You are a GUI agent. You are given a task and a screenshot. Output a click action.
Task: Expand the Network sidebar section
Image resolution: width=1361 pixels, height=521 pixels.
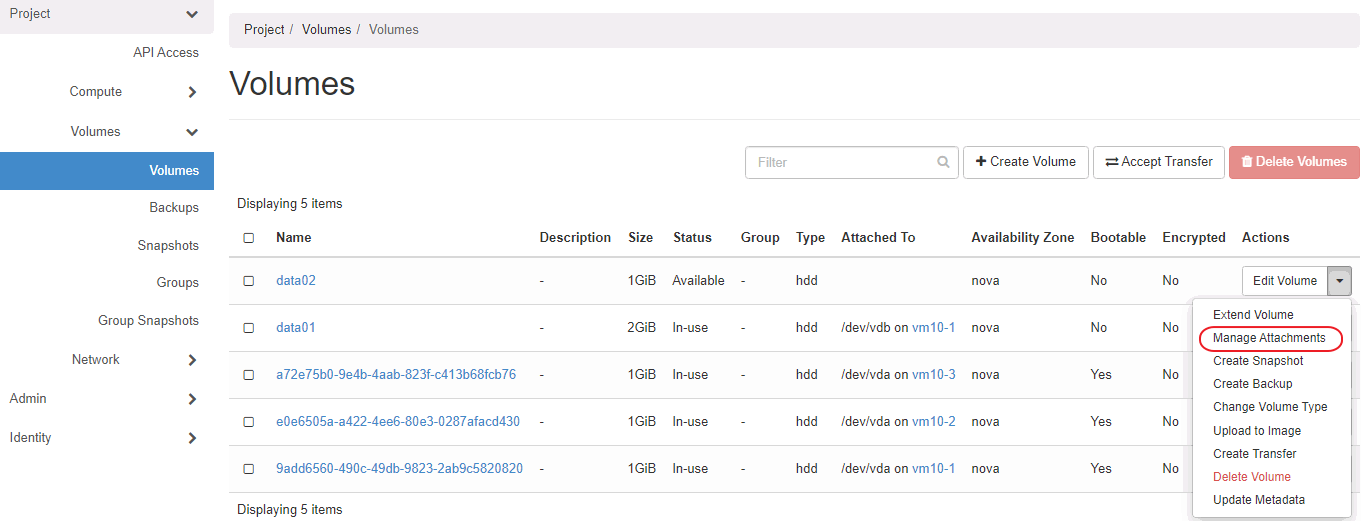[x=192, y=360]
